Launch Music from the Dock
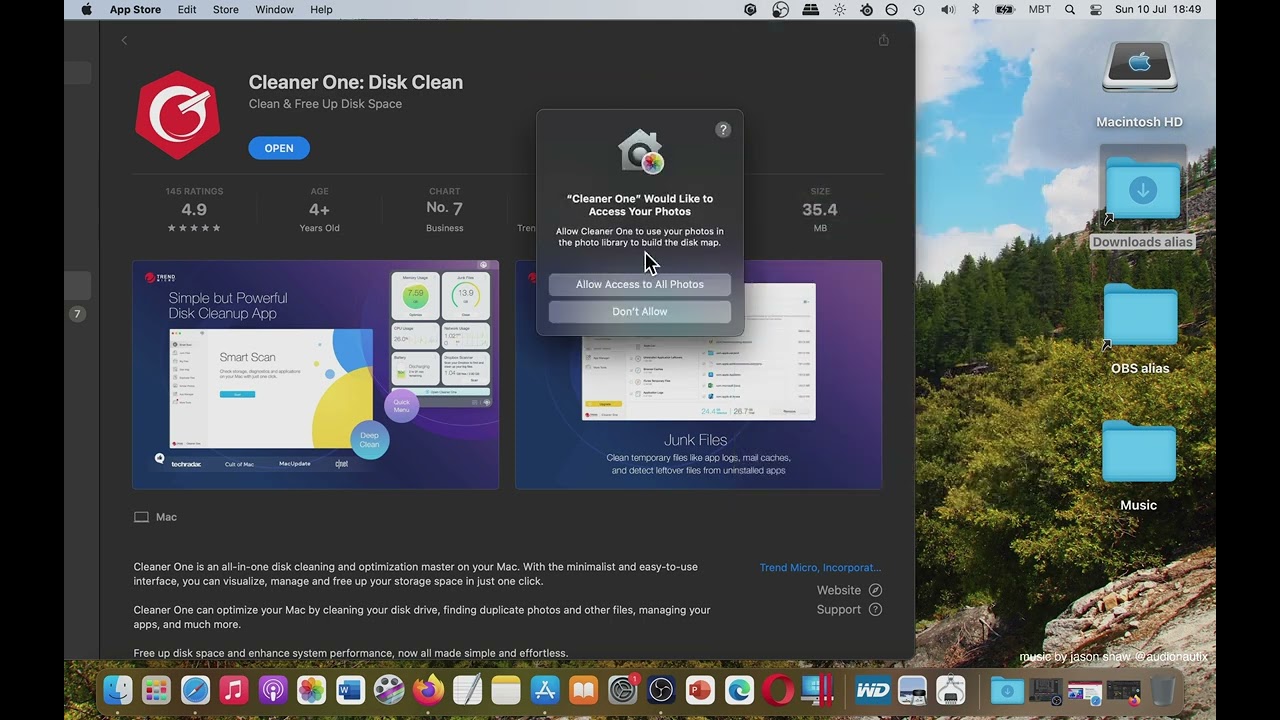Viewport: 1280px width, 720px height. pos(234,690)
